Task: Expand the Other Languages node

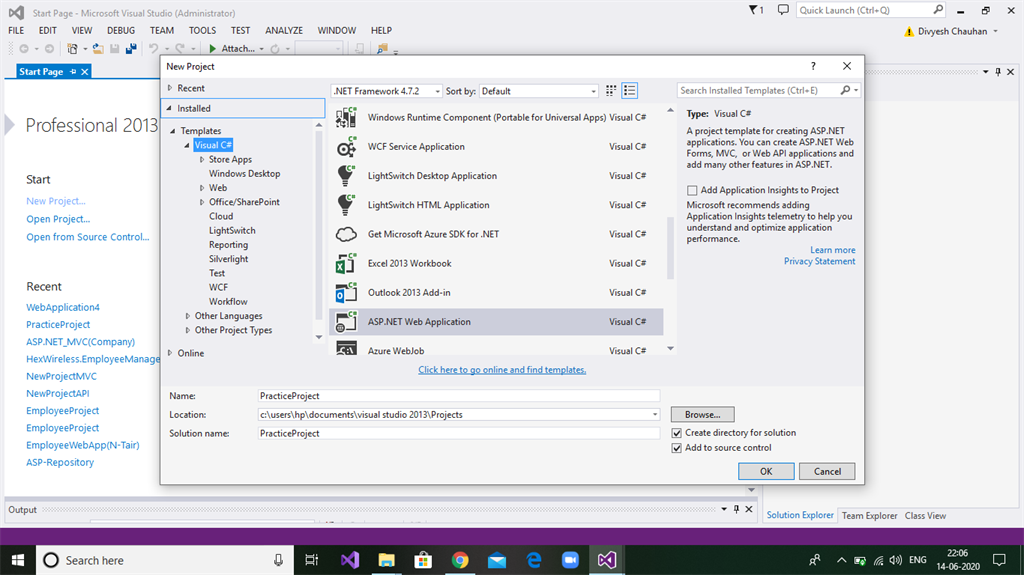Action: click(187, 316)
